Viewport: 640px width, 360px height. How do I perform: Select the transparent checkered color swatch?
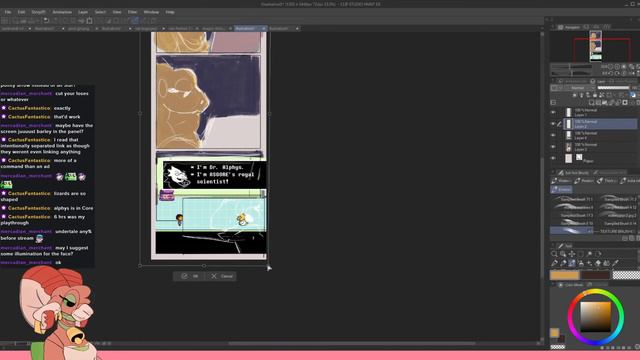627,275
